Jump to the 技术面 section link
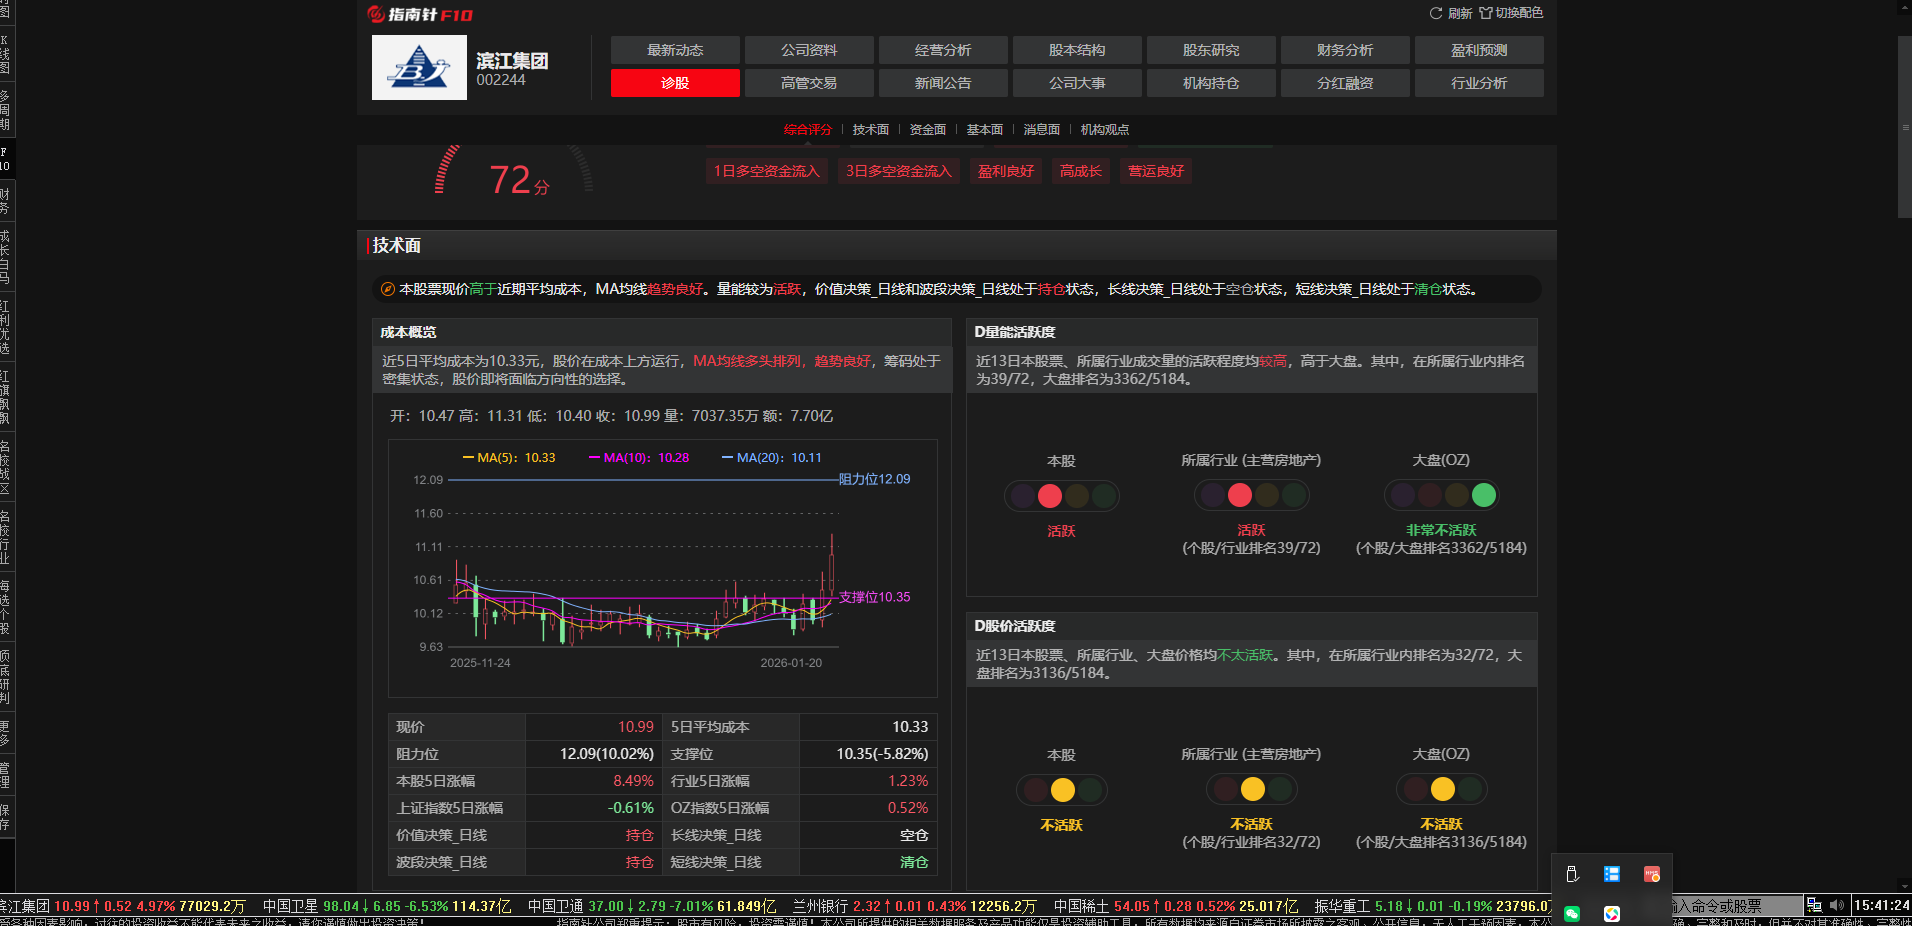Viewport: 1912px width, 926px height. [x=871, y=130]
